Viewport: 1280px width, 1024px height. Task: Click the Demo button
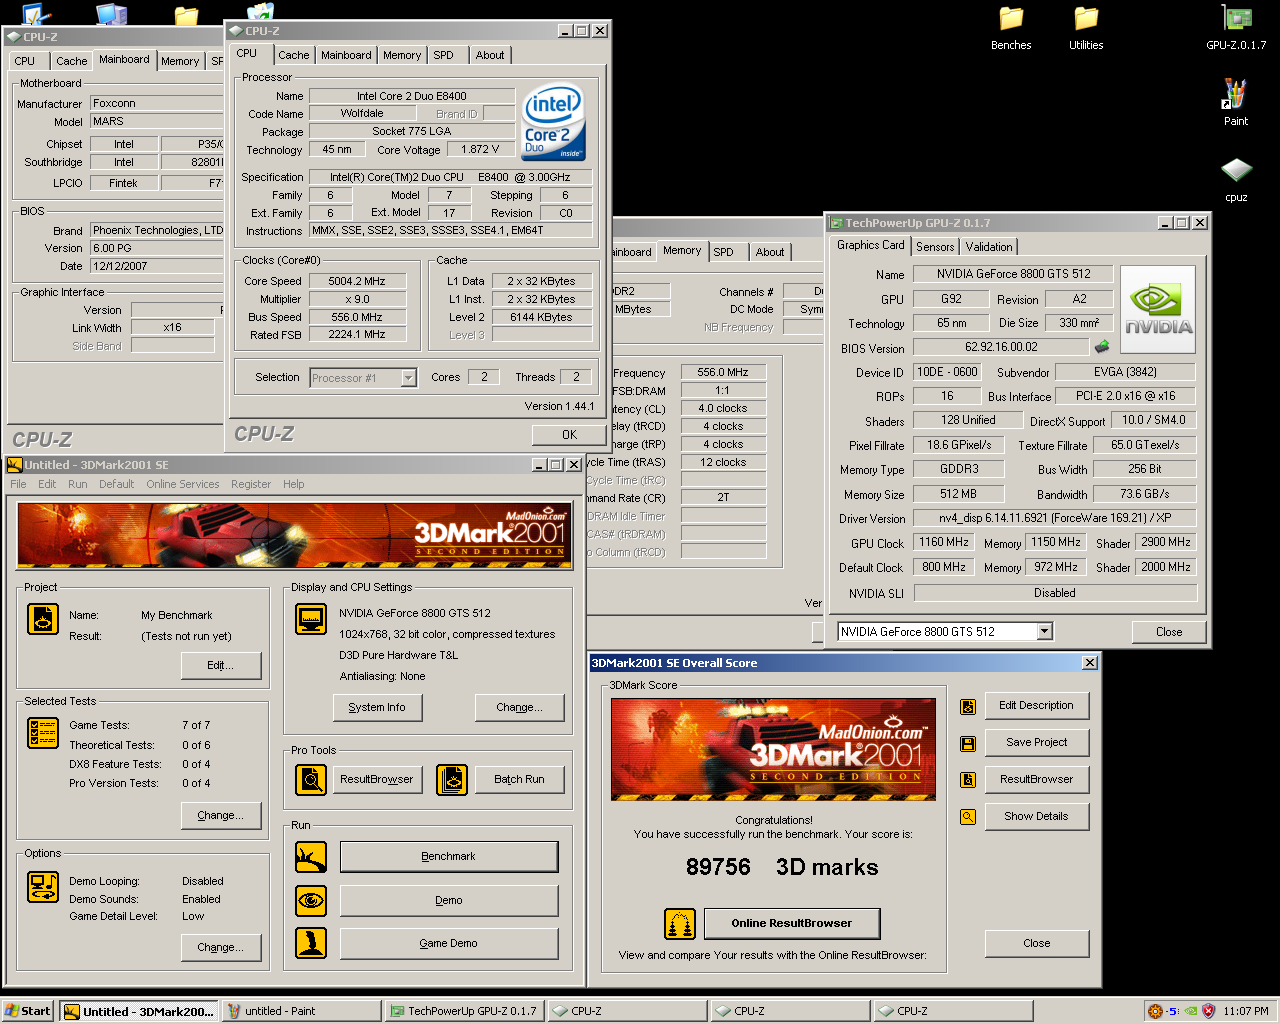(x=449, y=901)
